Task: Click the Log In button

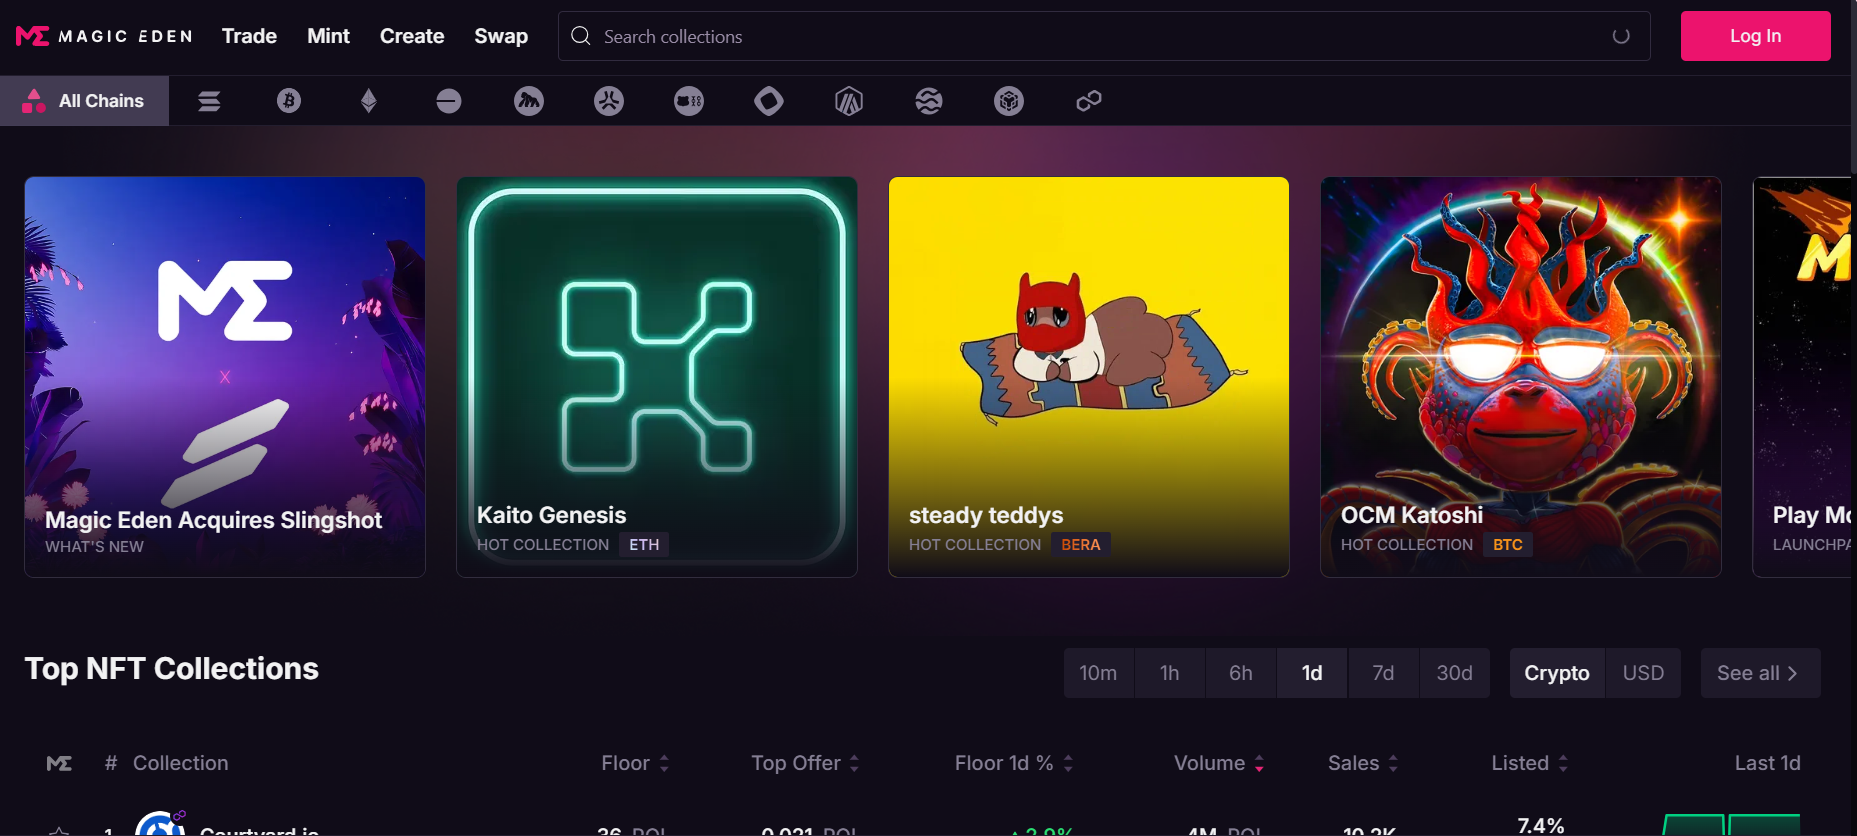Action: [x=1755, y=36]
